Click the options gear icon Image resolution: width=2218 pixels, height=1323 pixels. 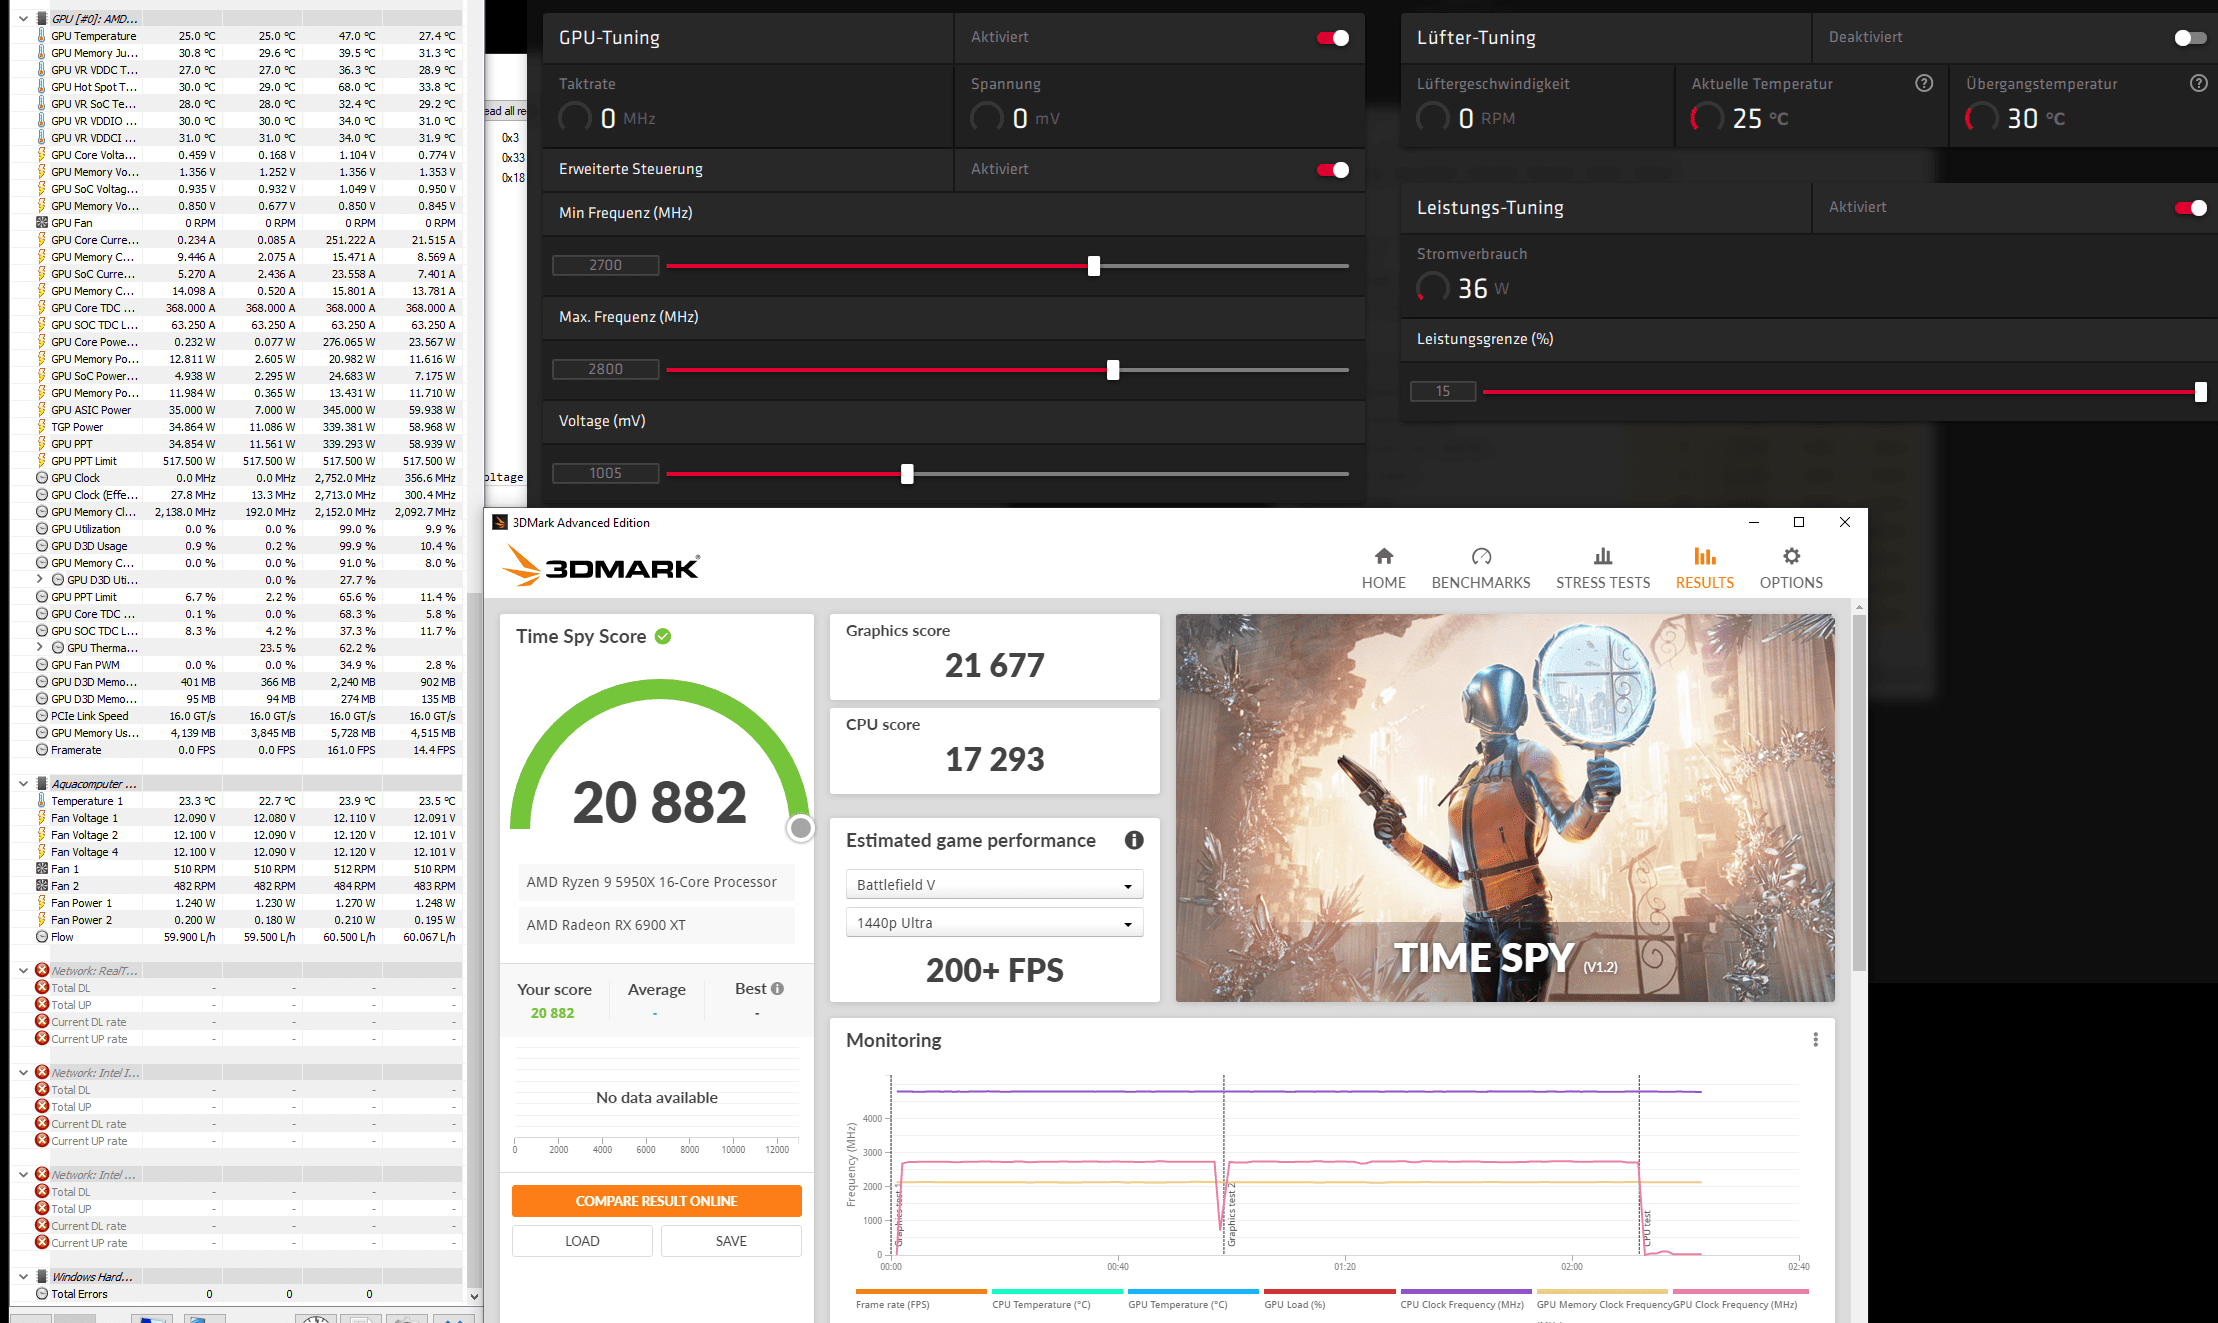point(1791,556)
